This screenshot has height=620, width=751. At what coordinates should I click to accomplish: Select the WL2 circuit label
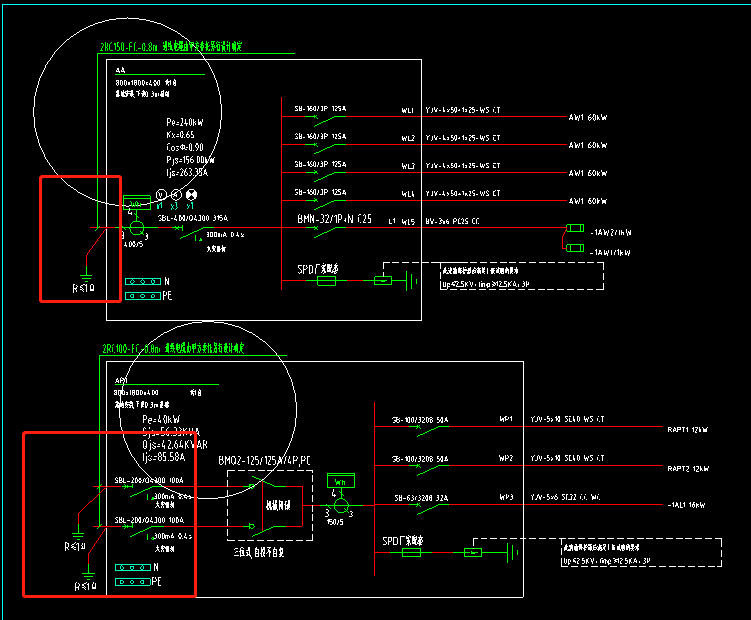click(x=408, y=138)
